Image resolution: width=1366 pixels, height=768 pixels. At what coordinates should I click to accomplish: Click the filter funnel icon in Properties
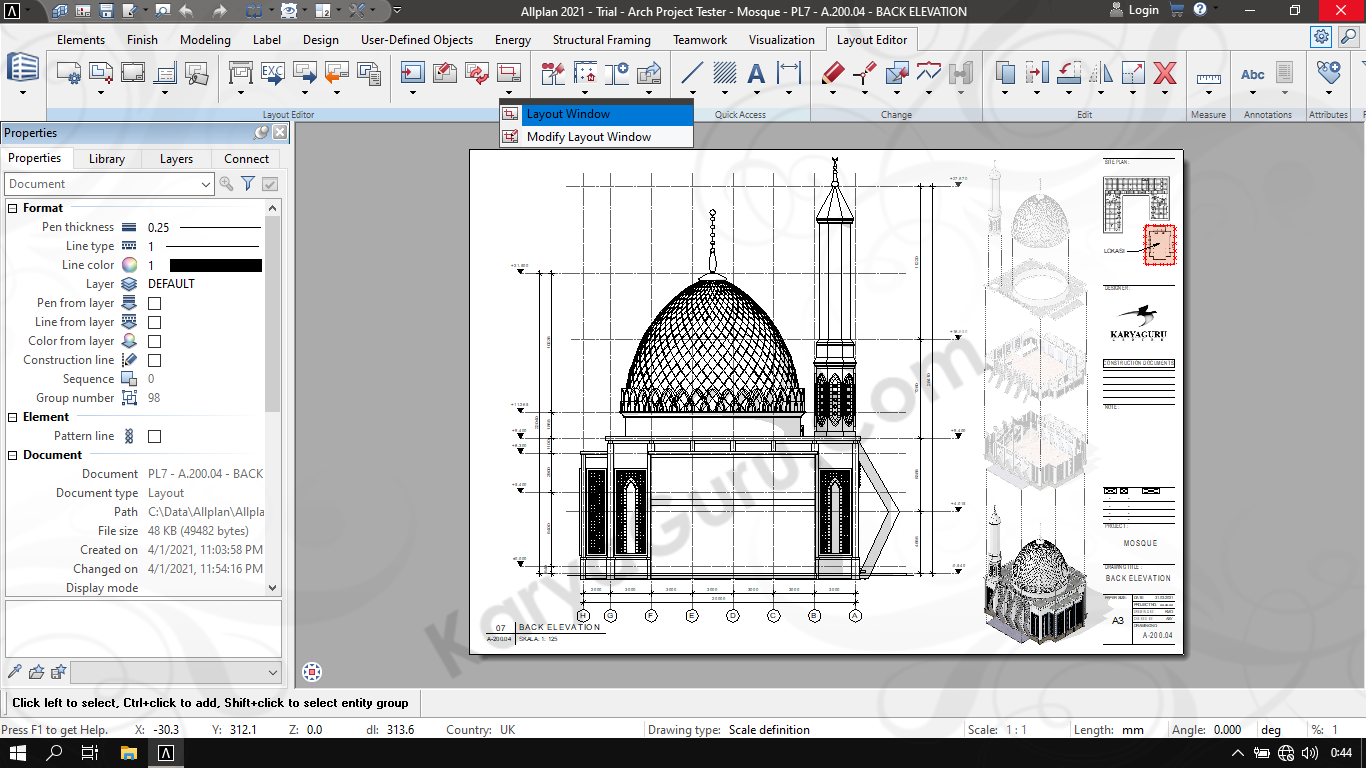[x=248, y=184]
